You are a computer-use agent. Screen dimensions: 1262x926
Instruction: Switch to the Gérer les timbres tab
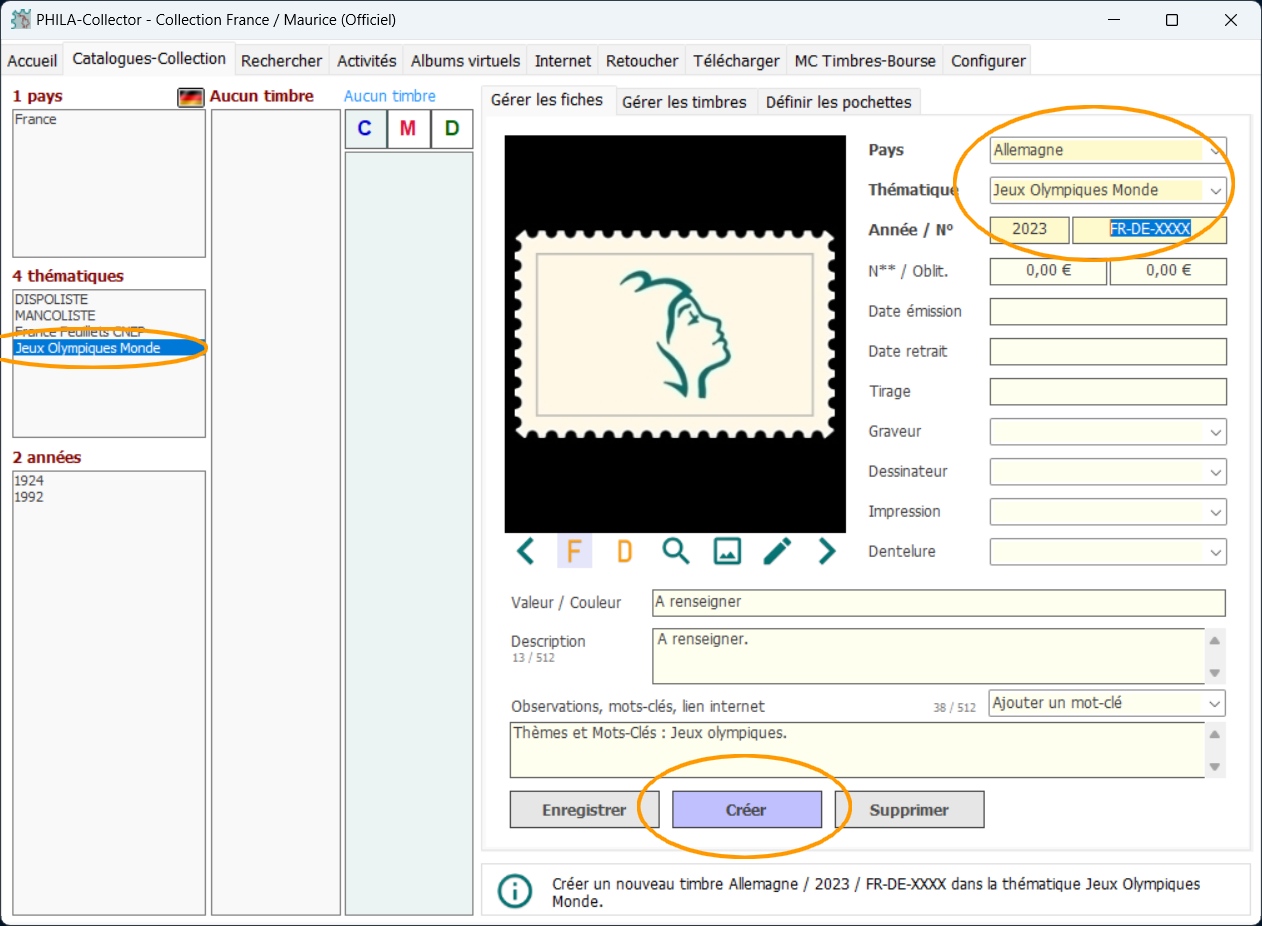[x=684, y=102]
